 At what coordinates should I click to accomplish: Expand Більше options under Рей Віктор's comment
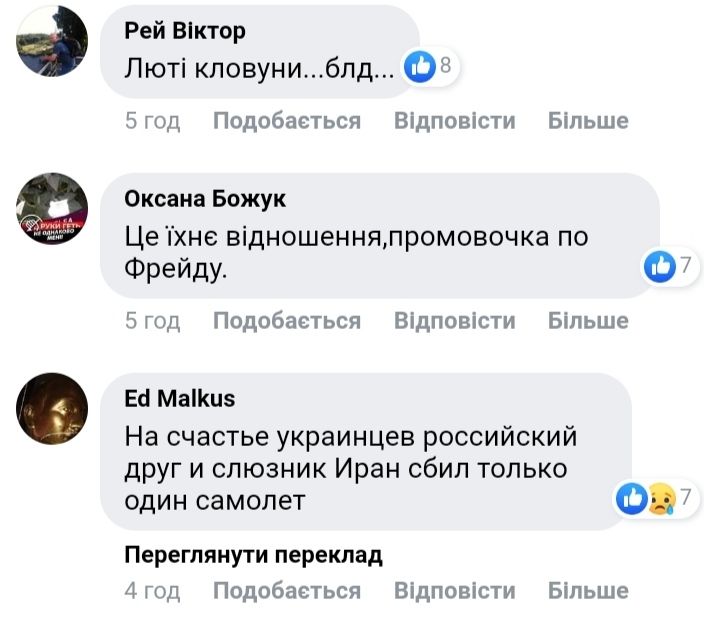[x=588, y=121]
